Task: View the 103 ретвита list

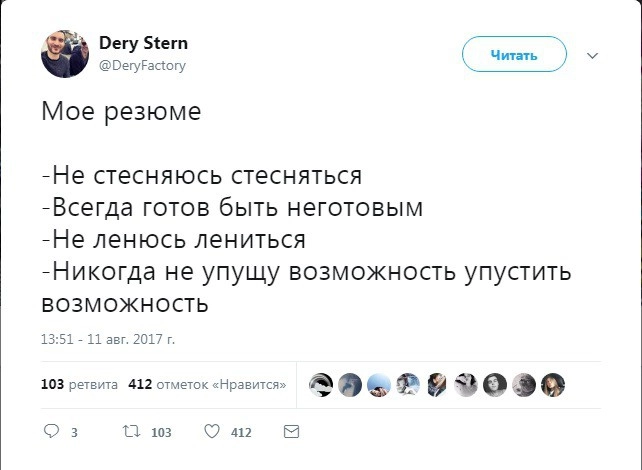Action: pyautogui.click(x=79, y=384)
